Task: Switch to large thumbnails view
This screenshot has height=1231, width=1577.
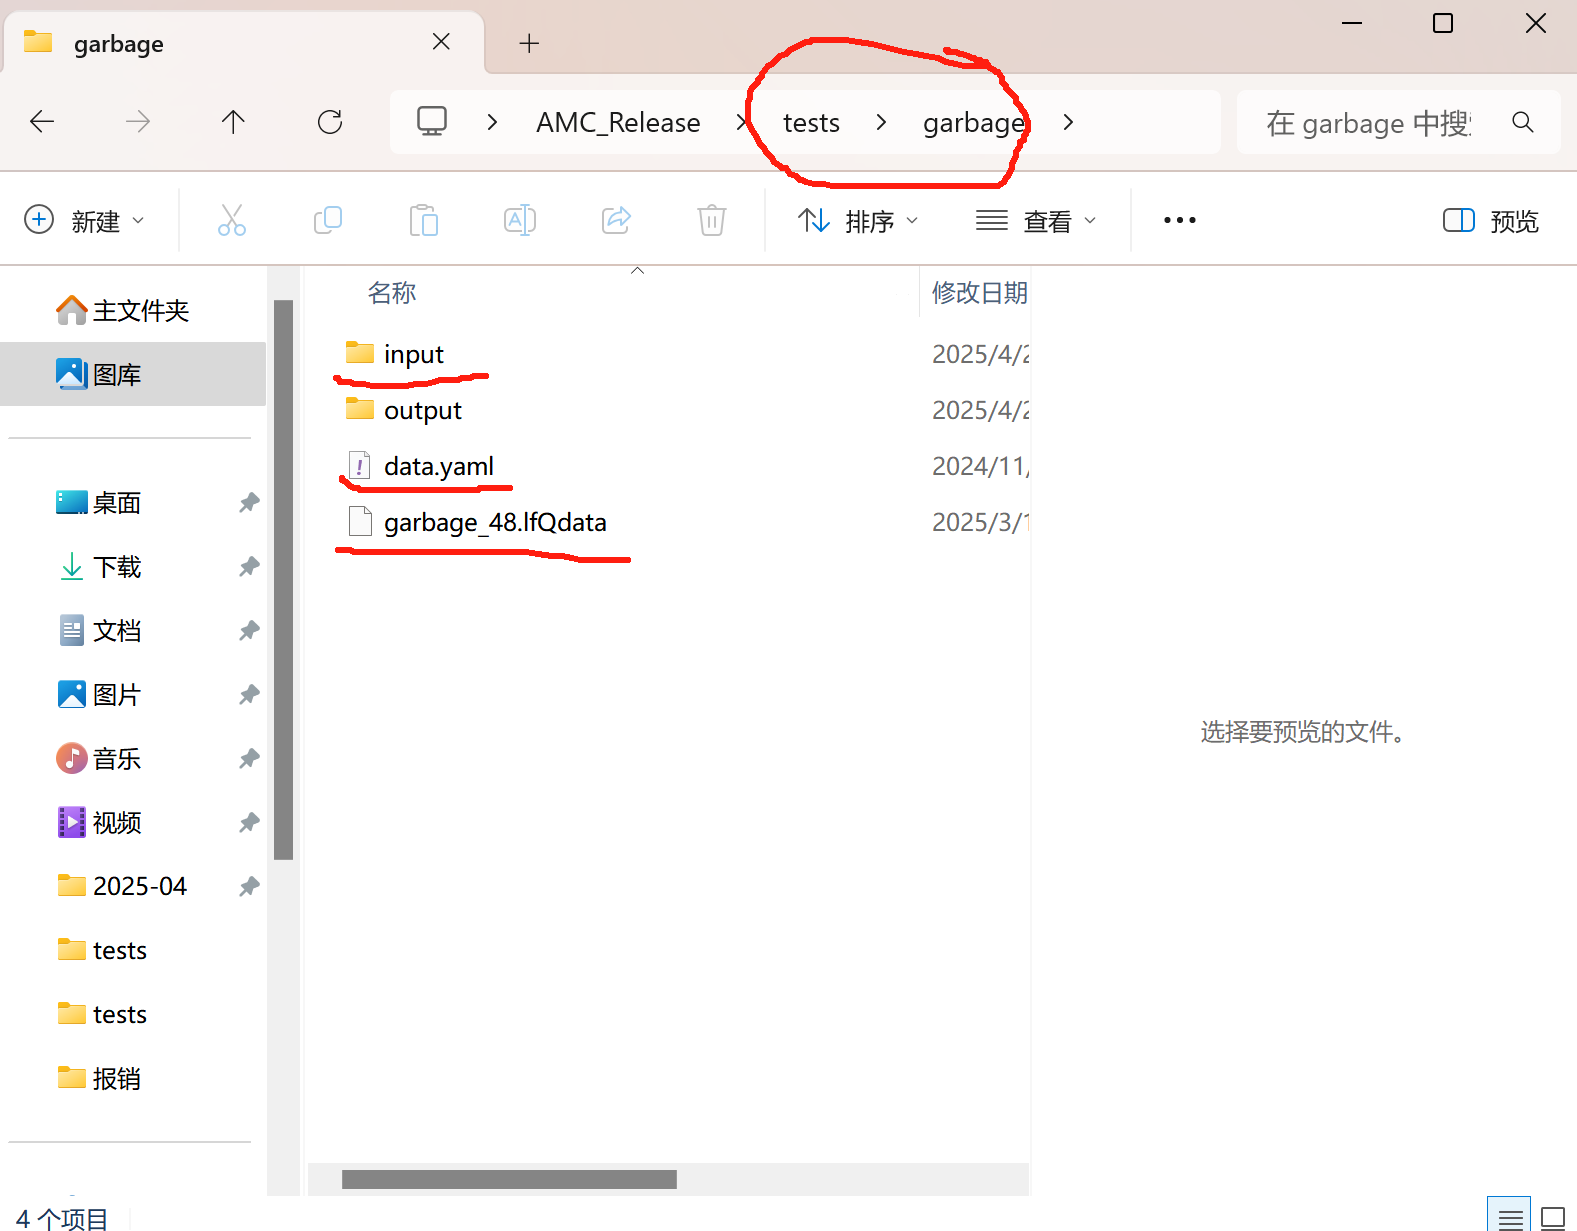Action: [x=1552, y=1217]
